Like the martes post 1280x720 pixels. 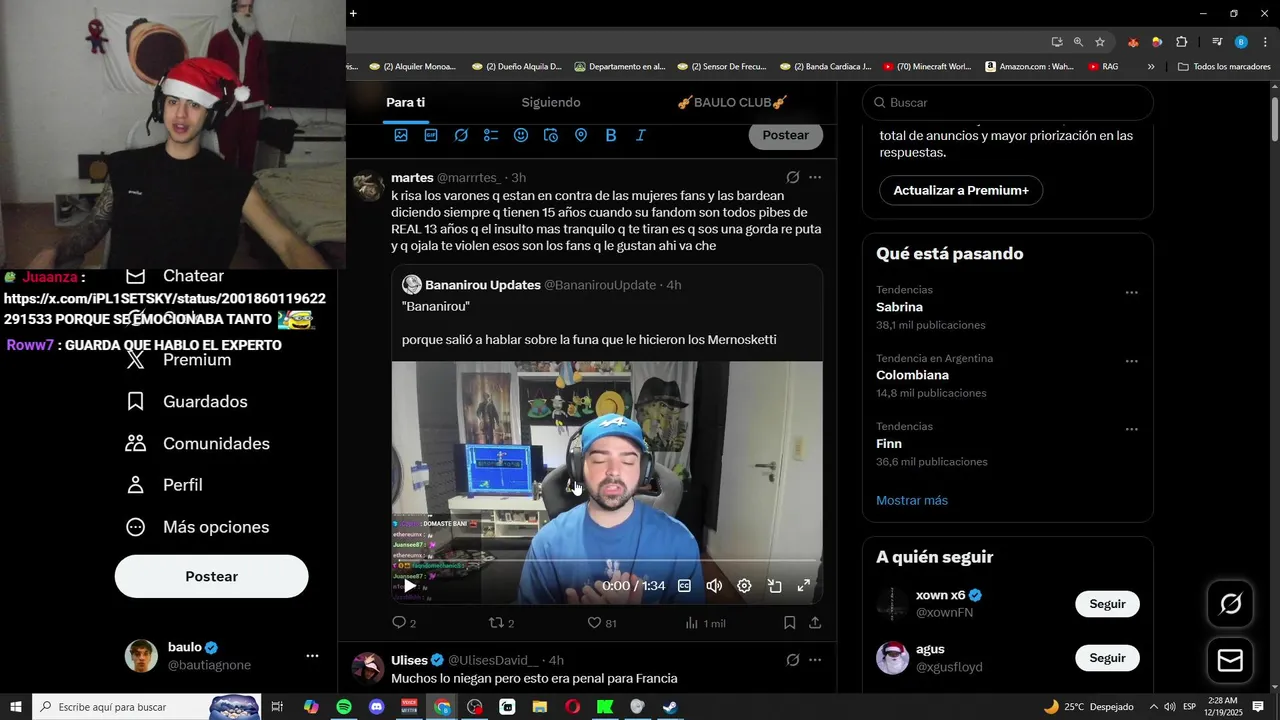tap(601, 623)
